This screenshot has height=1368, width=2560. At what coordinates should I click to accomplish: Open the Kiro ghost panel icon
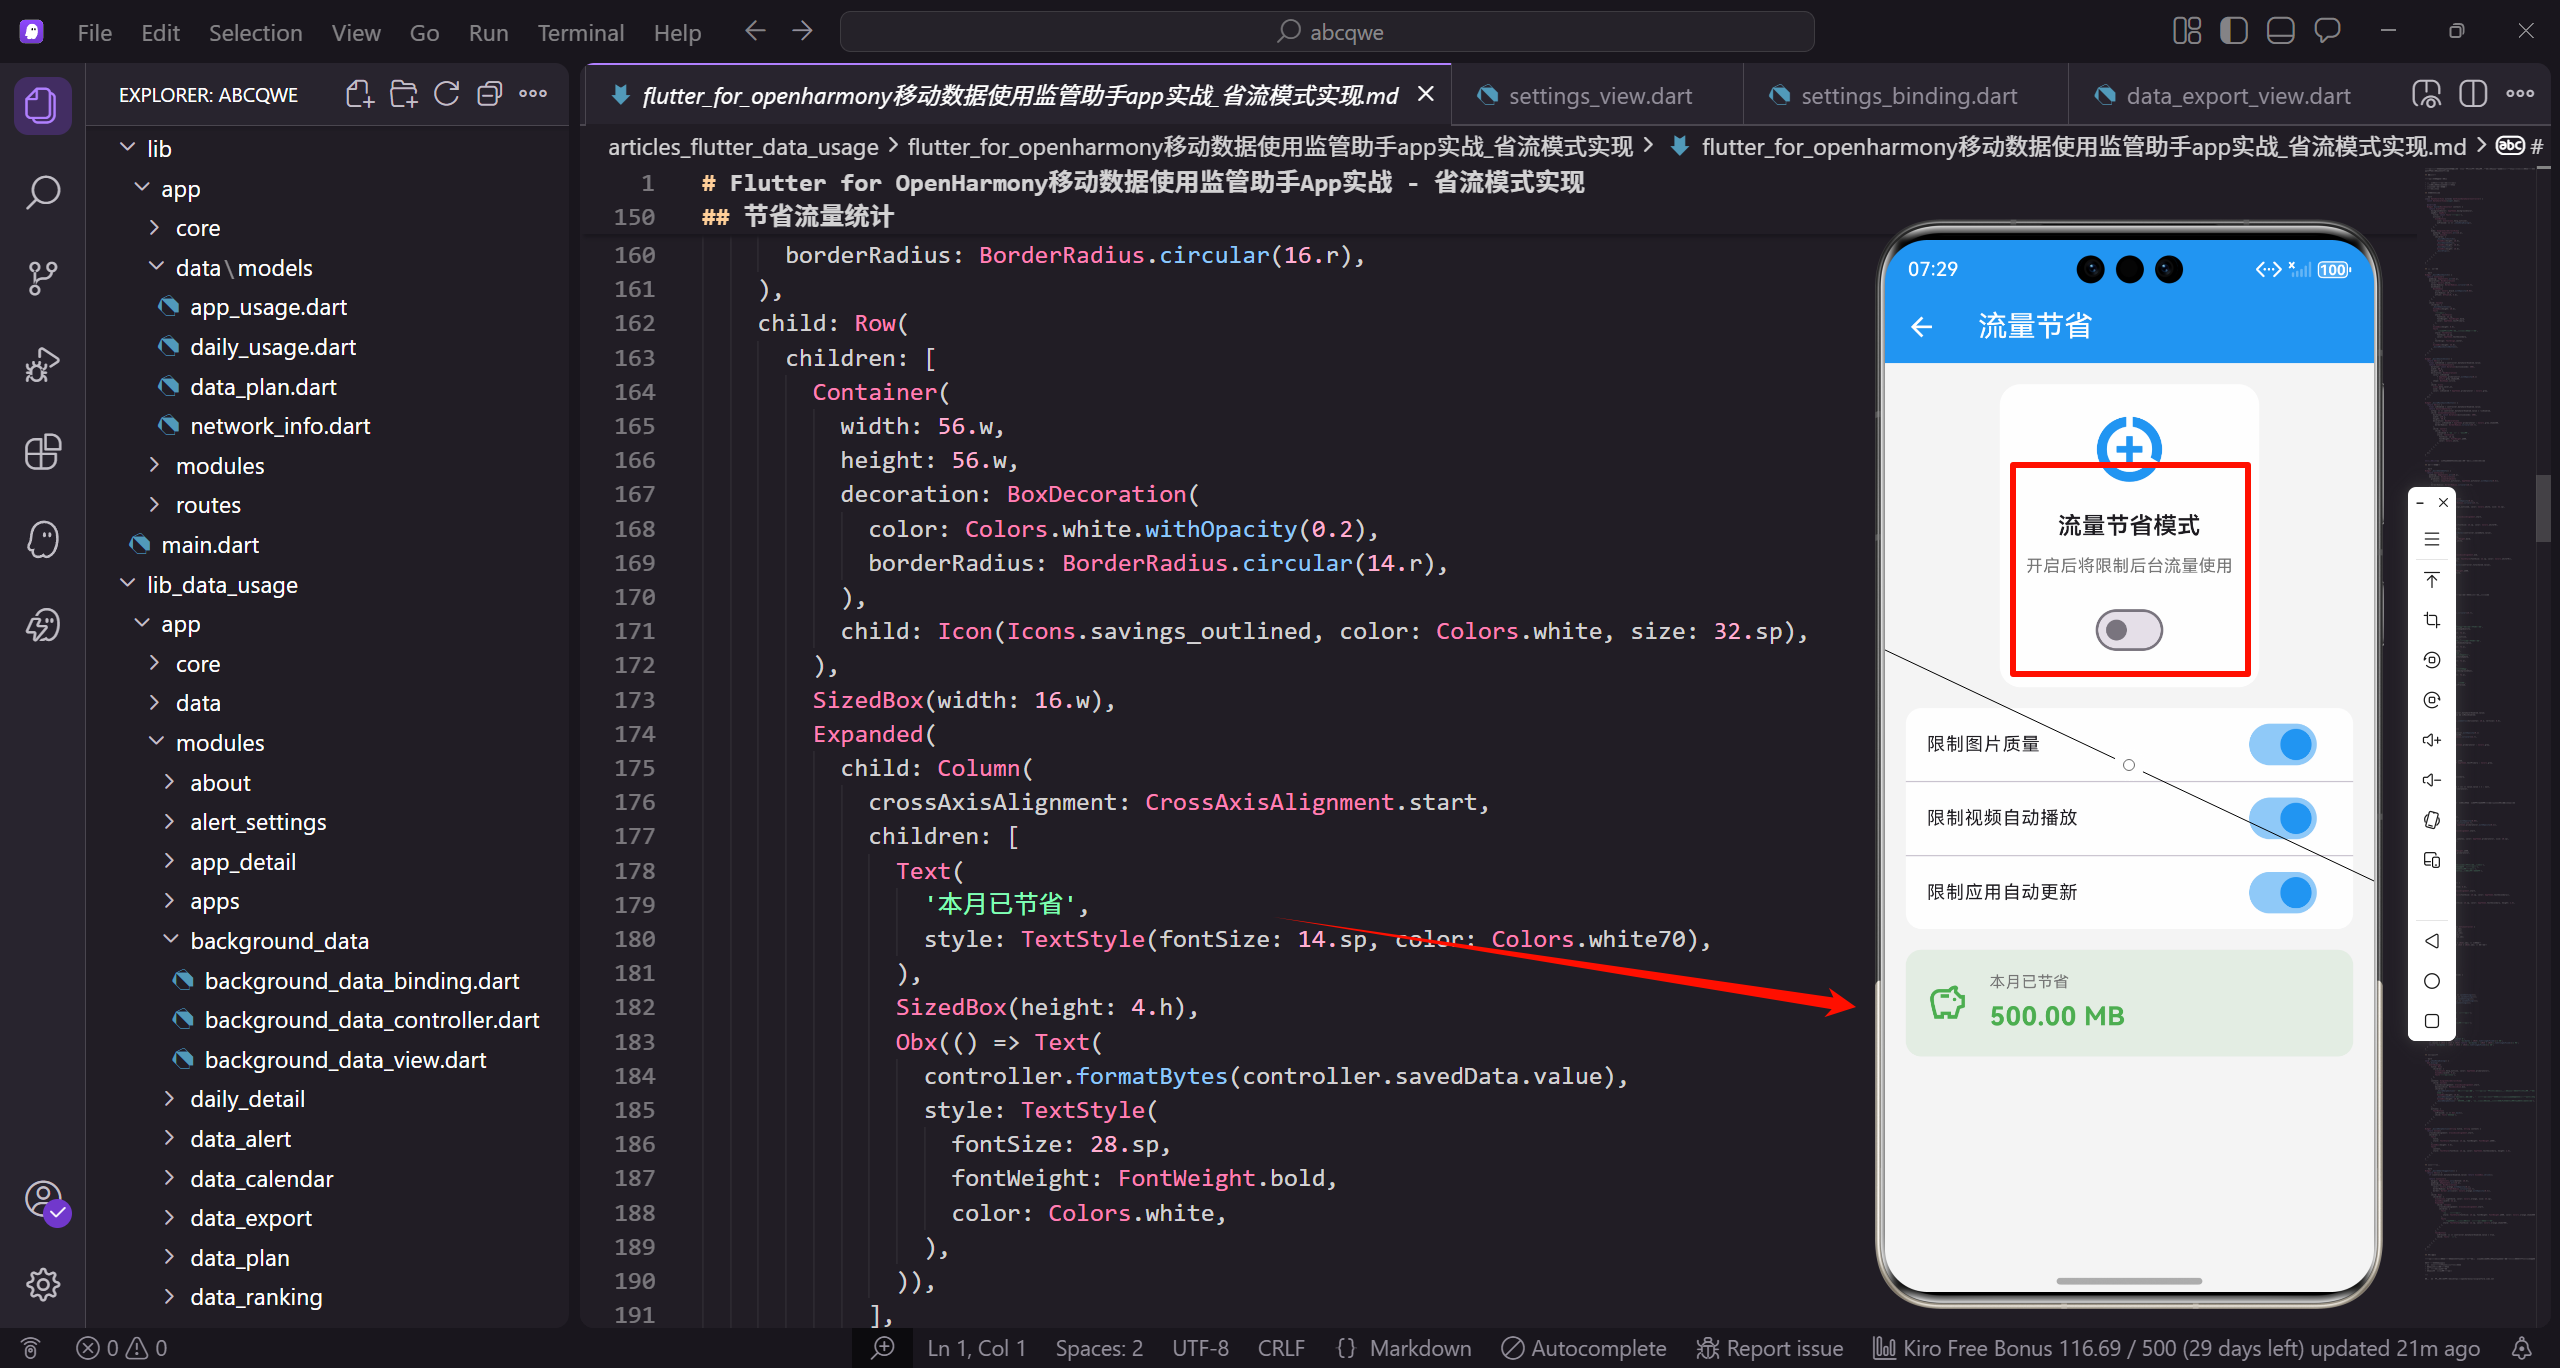click(42, 539)
